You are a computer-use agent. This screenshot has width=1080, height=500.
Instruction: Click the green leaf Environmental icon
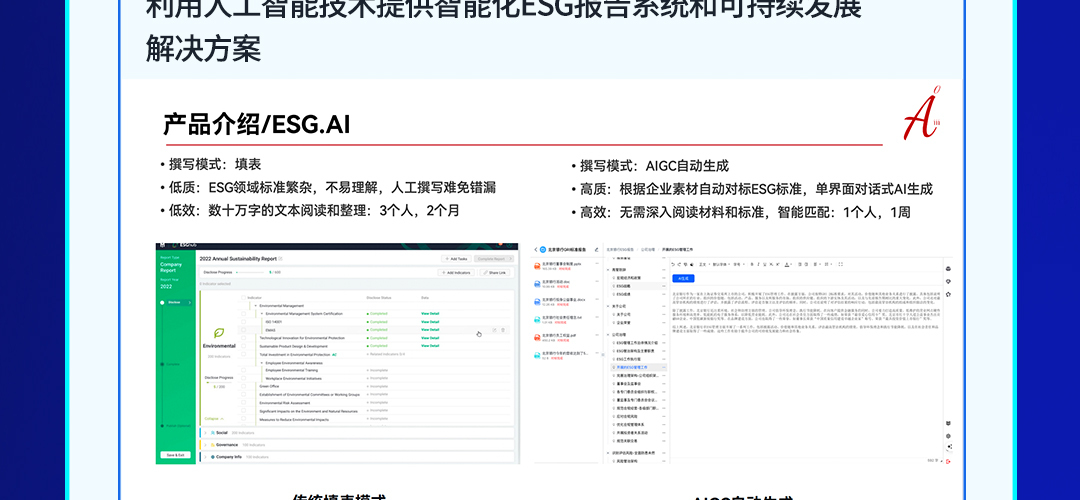[x=219, y=333]
